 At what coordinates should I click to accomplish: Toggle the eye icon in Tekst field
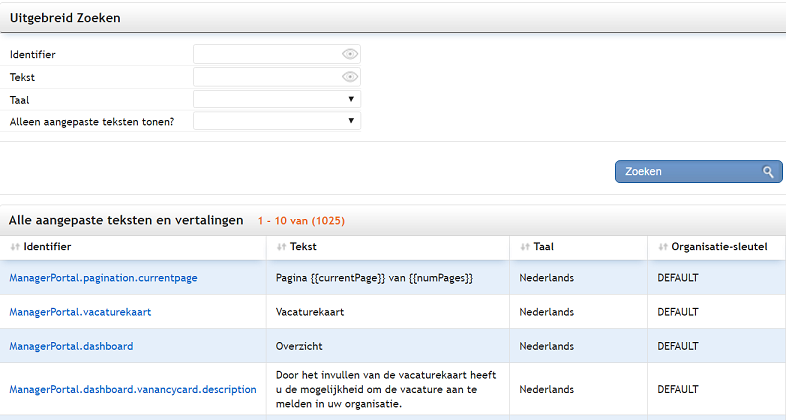coord(350,77)
